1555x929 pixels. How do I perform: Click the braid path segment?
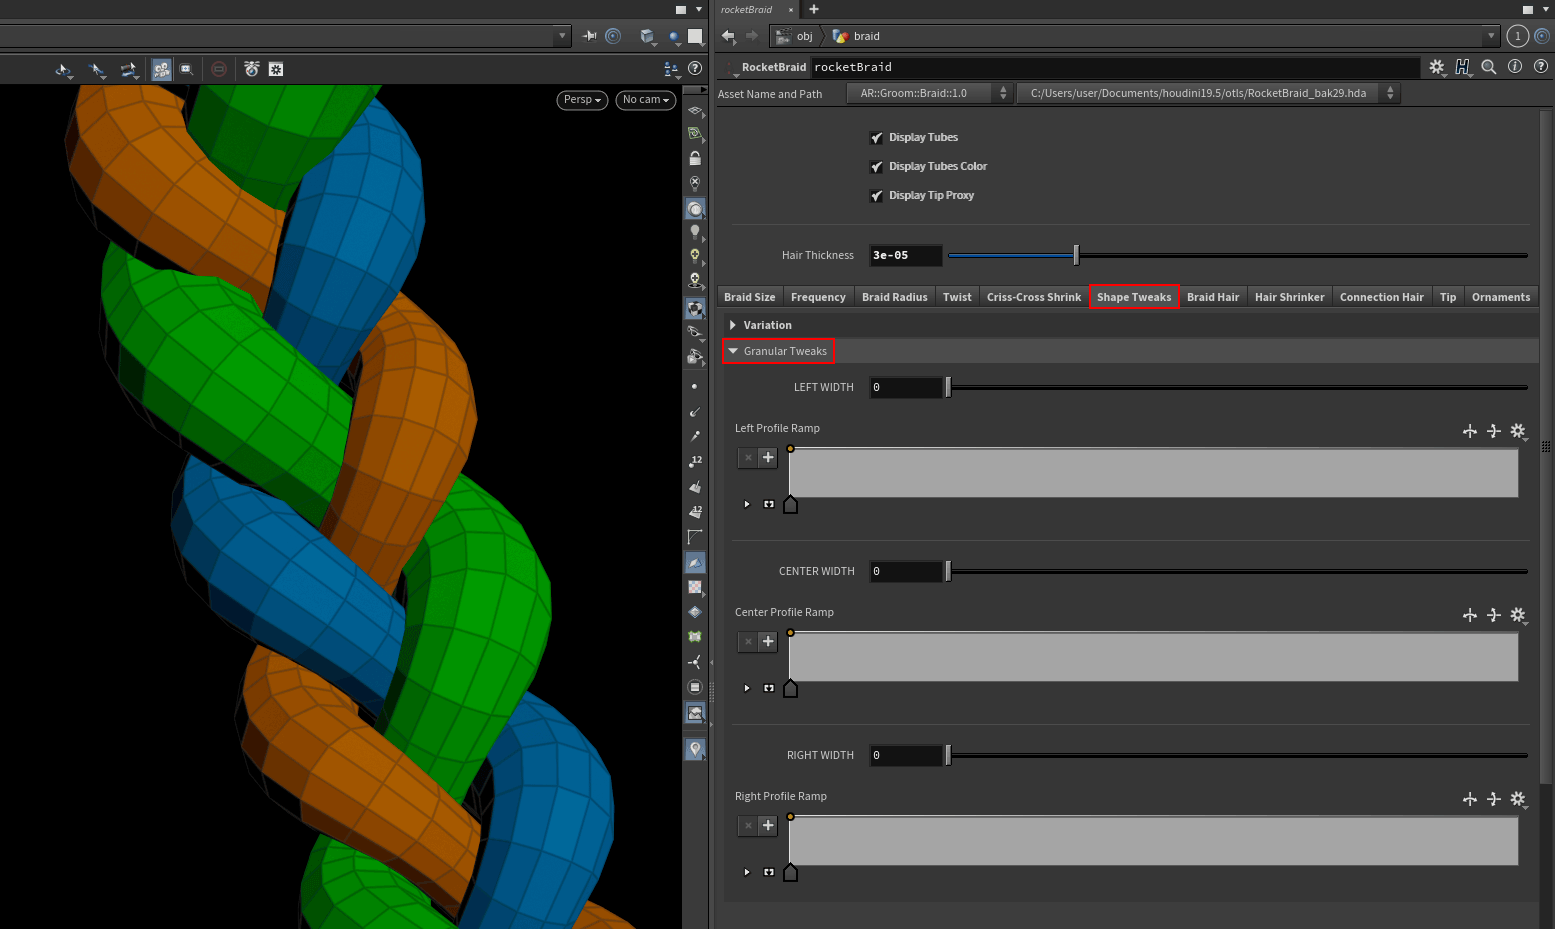857,36
